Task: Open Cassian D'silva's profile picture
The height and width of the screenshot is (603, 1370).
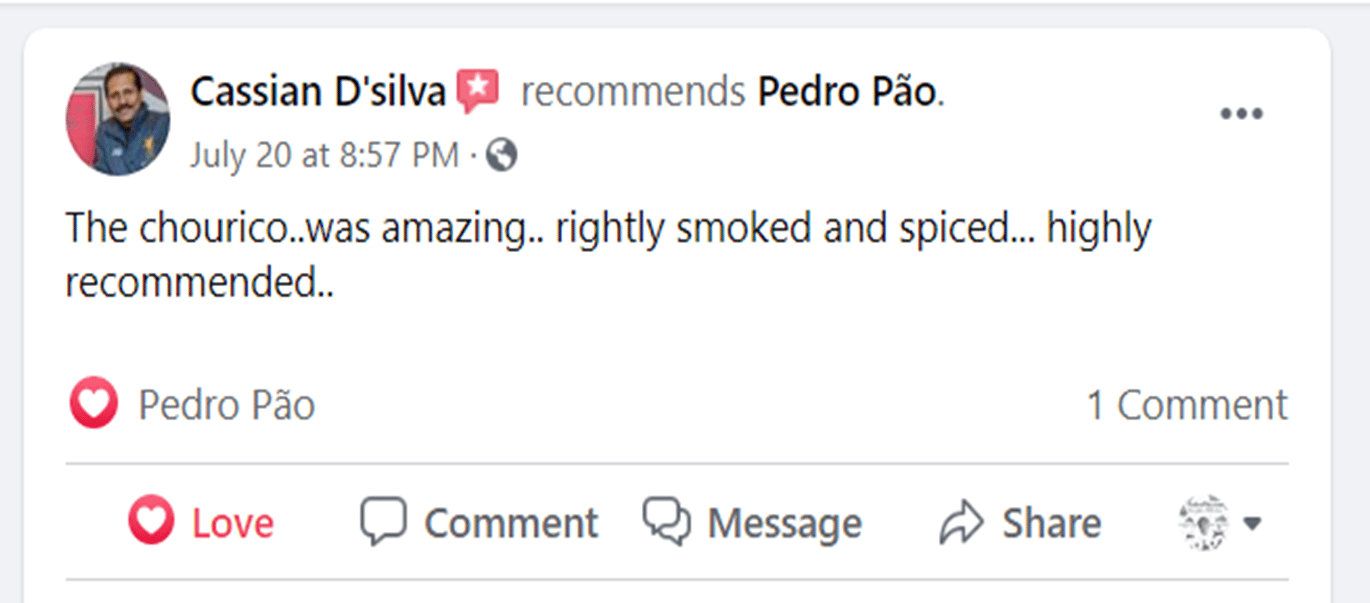Action: click(118, 119)
